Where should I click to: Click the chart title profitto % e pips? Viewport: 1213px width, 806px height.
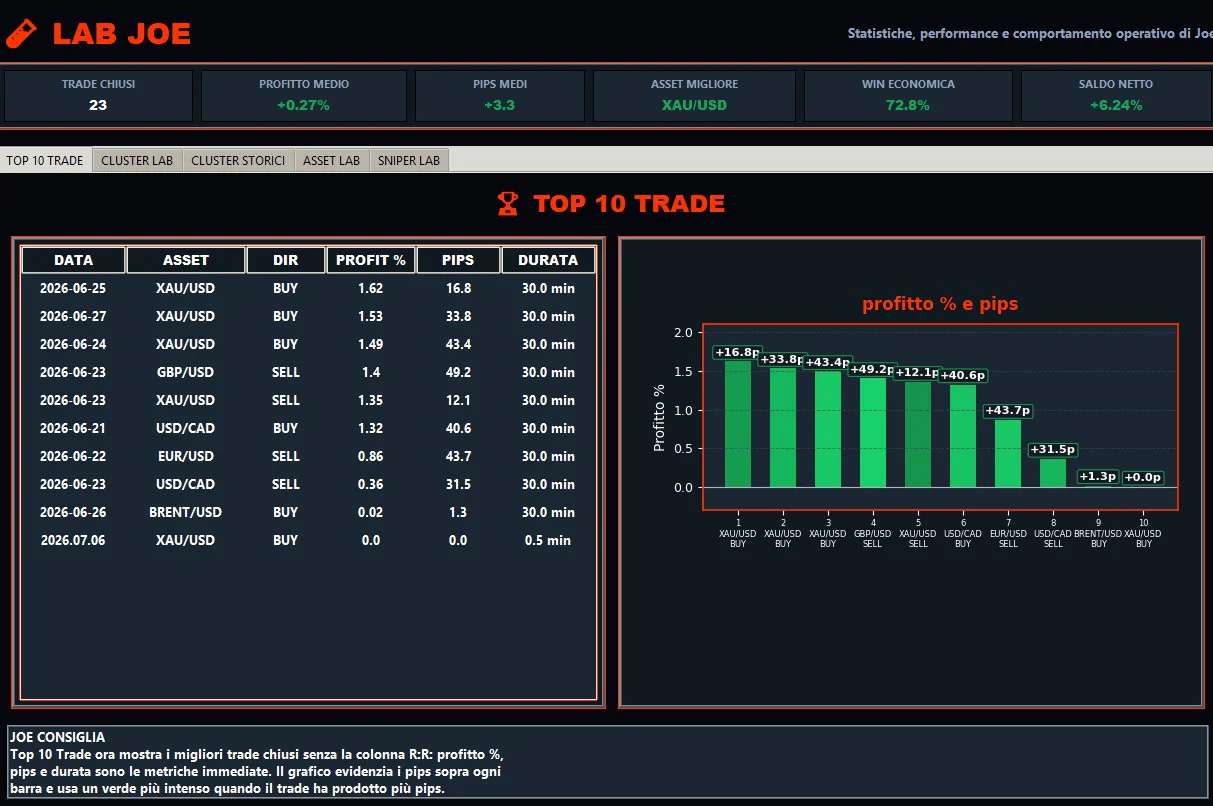(940, 303)
